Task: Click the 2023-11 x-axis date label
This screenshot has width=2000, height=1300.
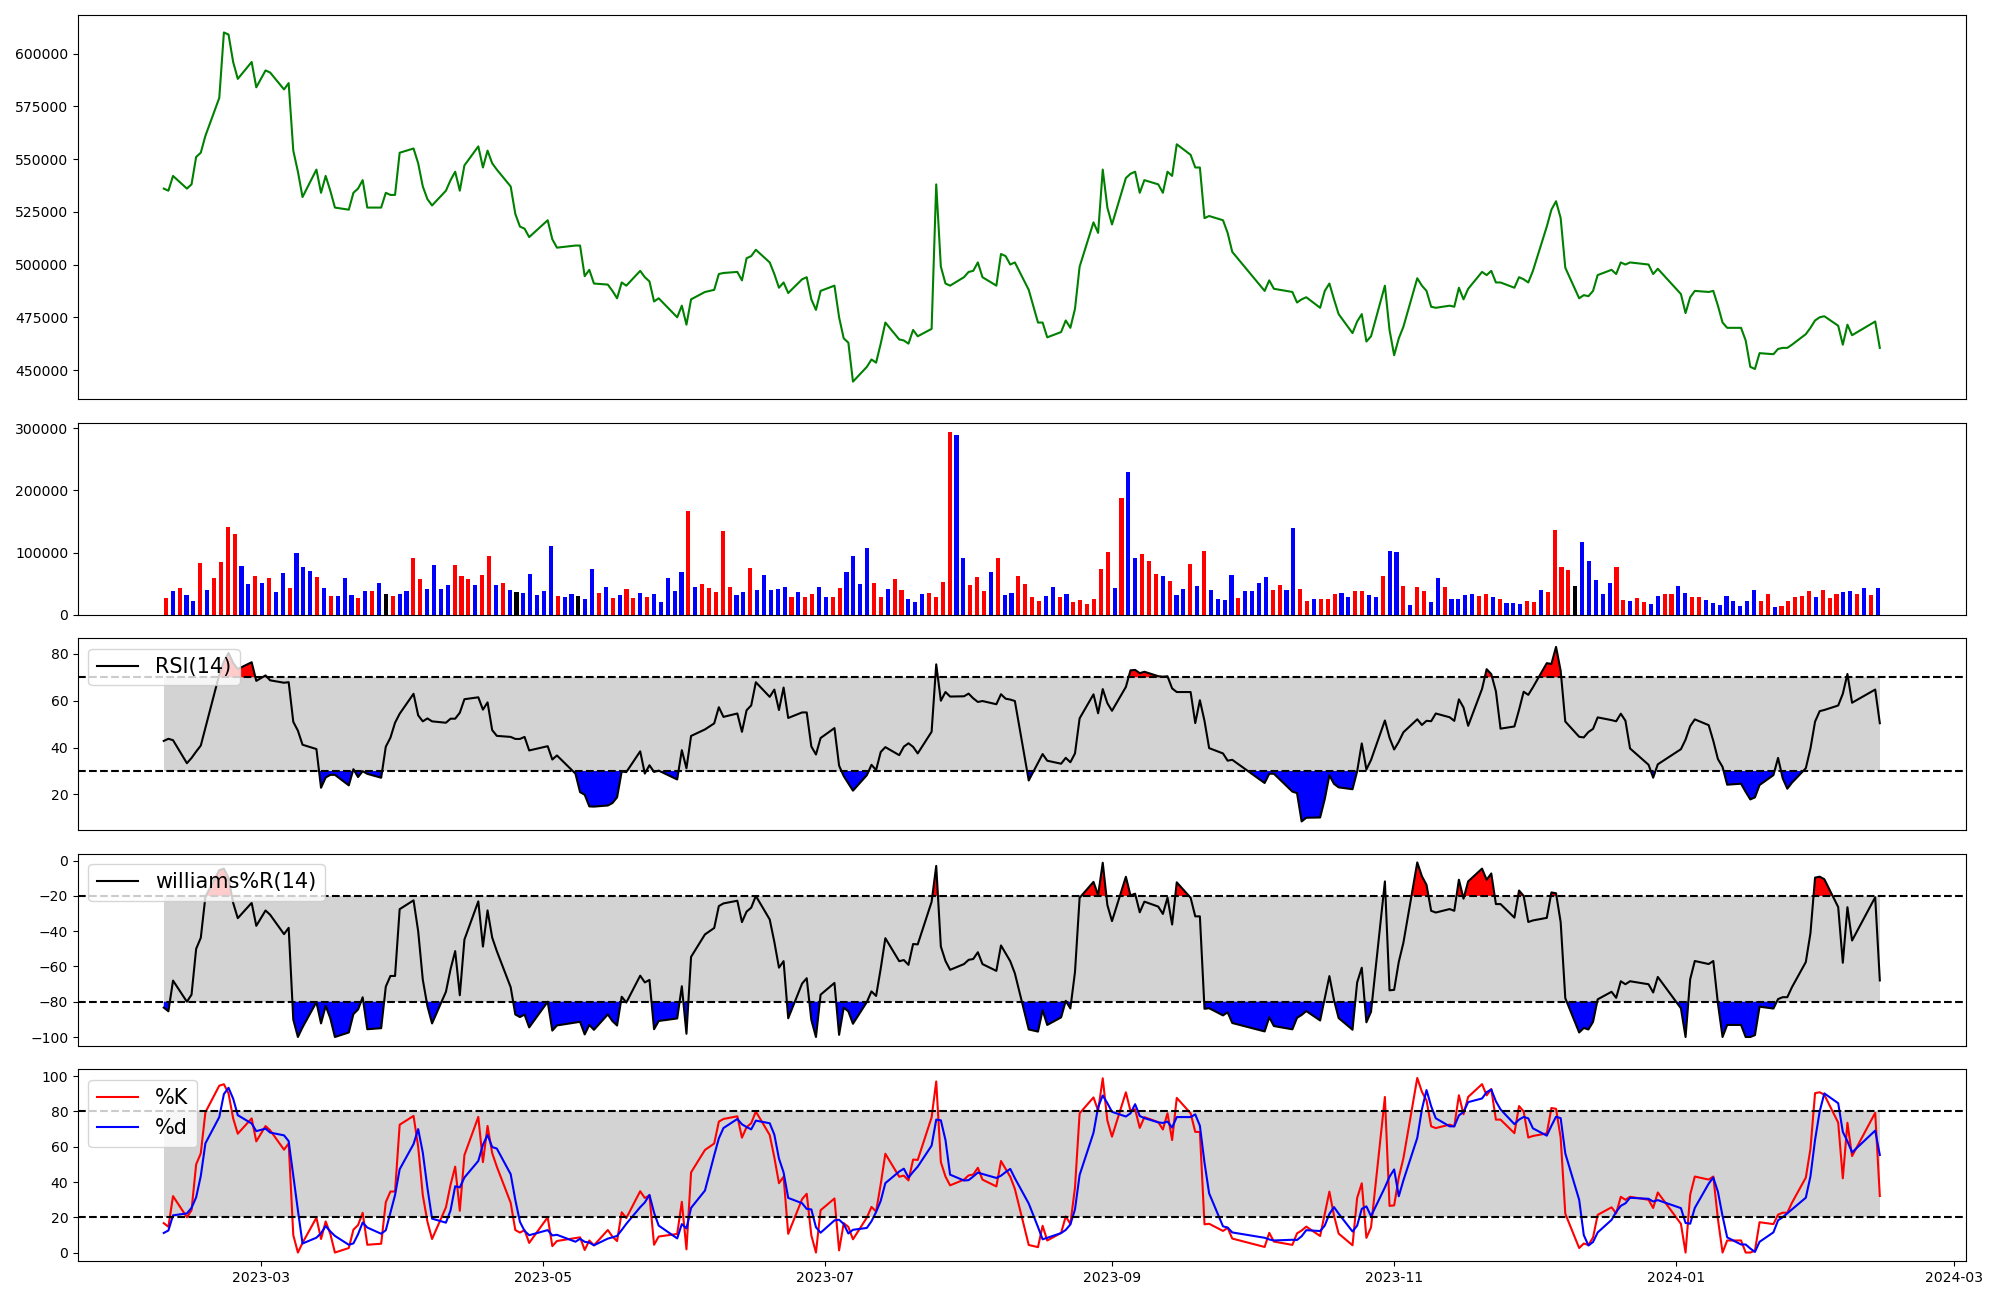Action: point(1394,1277)
